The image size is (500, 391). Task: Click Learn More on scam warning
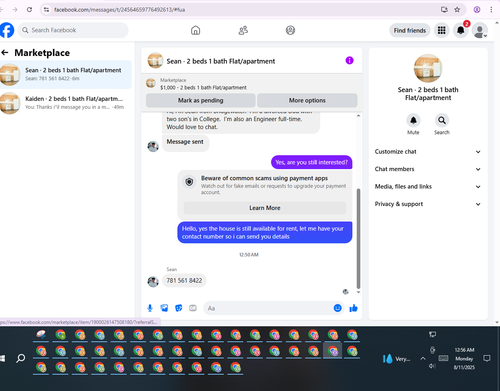click(x=265, y=208)
